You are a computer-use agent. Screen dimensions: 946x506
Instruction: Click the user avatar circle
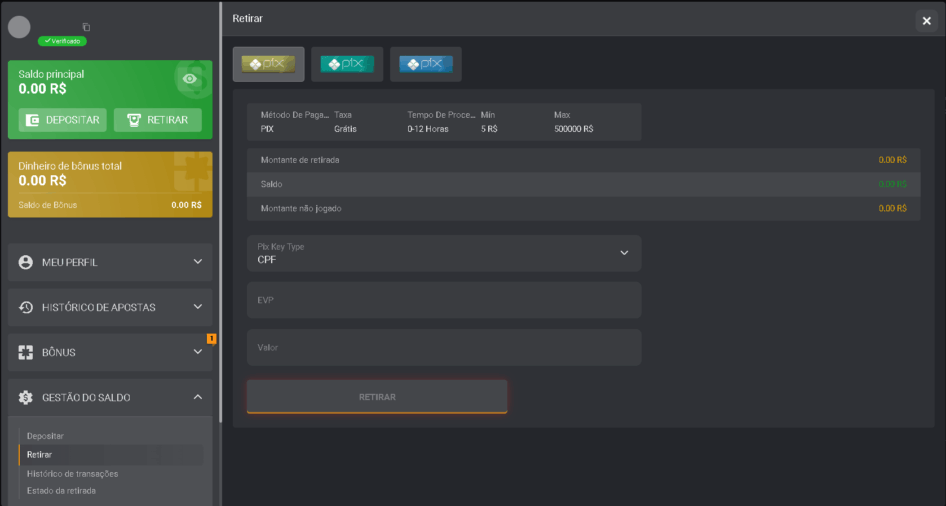pos(20,27)
